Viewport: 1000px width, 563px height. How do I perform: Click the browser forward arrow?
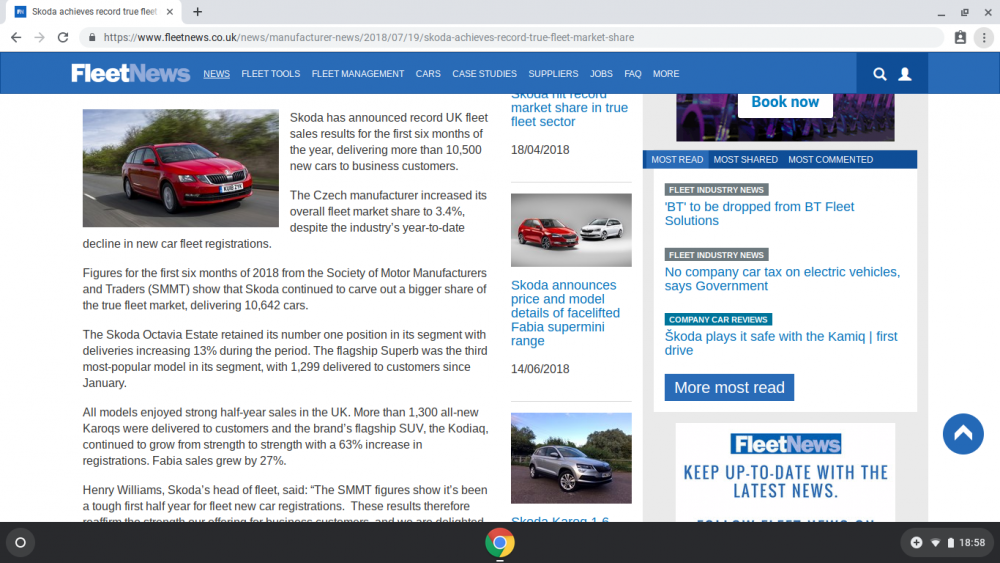click(40, 38)
